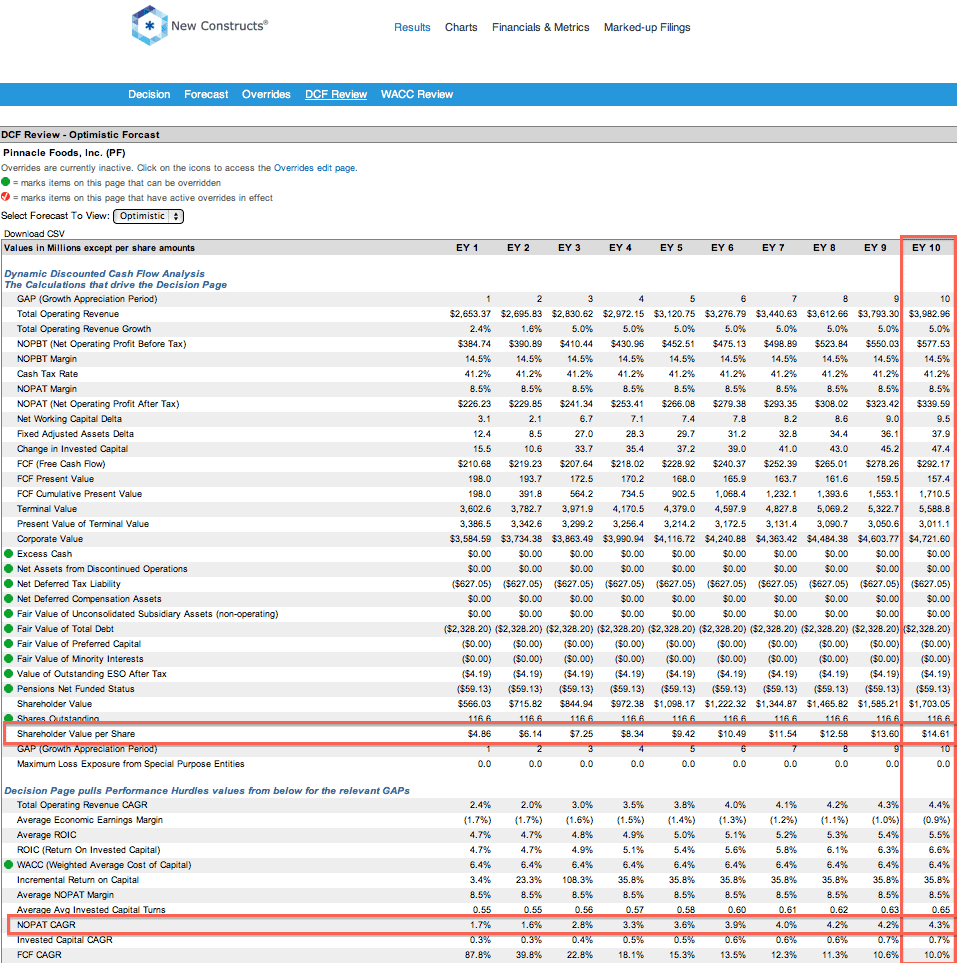Click the EY 10 column header
The height and width of the screenshot is (963, 957).
tap(926, 248)
